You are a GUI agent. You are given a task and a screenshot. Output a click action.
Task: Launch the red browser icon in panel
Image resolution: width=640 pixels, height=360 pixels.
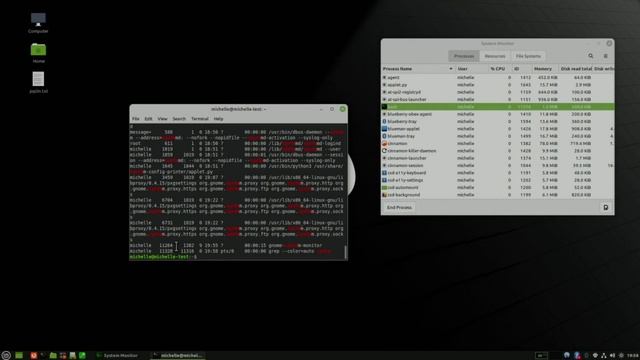[33, 356]
